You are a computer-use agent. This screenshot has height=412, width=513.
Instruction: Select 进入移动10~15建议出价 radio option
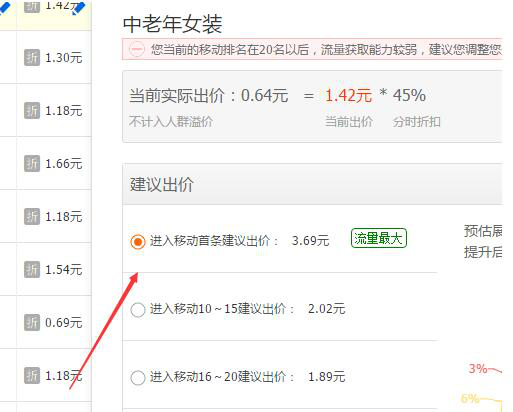138,310
